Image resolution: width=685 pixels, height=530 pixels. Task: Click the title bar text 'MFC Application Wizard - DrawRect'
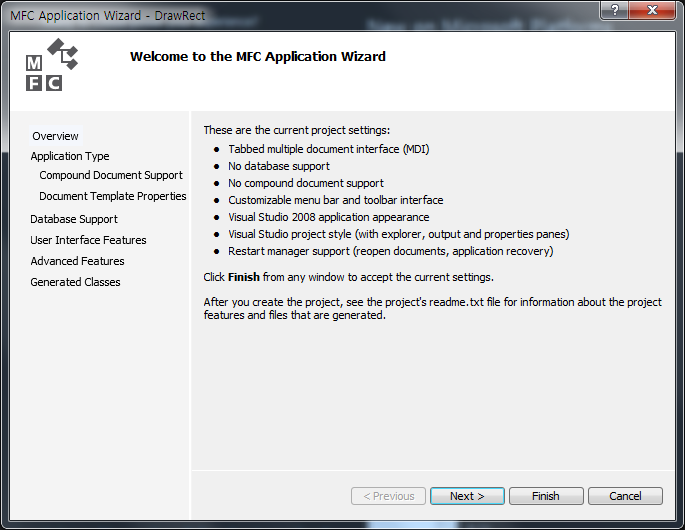coord(107,16)
